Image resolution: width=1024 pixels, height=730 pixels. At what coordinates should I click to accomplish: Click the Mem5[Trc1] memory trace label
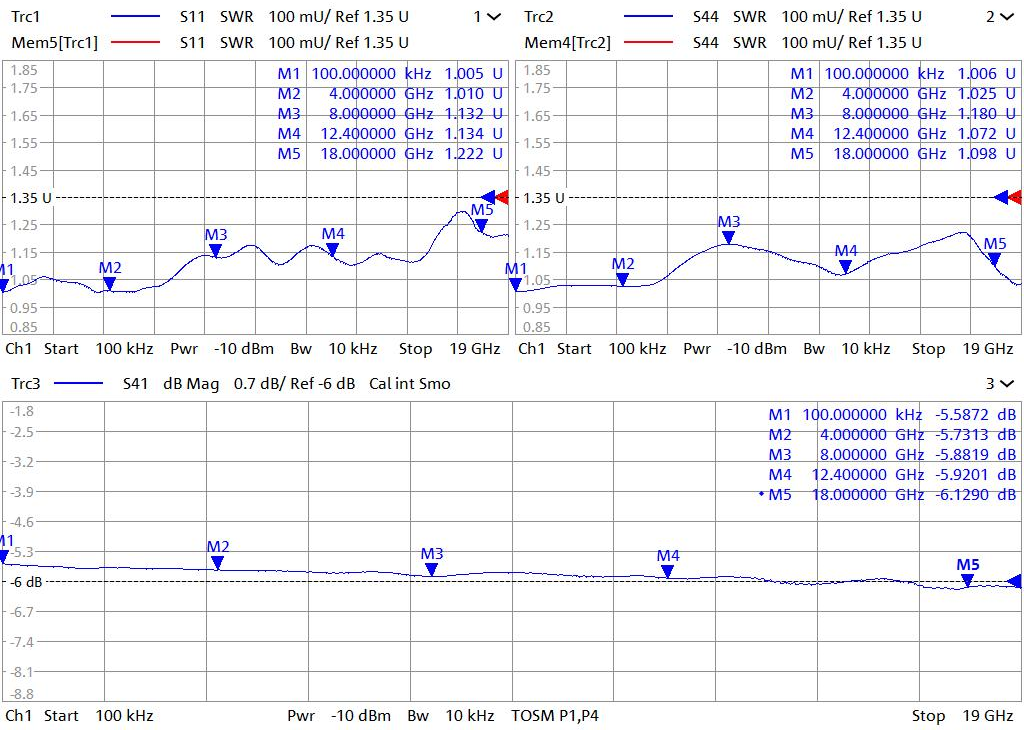click(x=54, y=42)
